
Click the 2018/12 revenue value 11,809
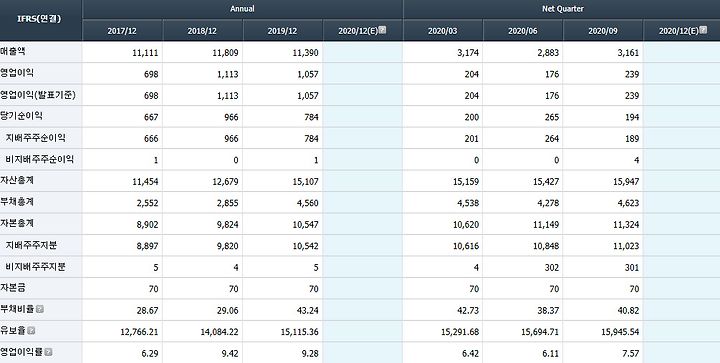pyautogui.click(x=225, y=53)
